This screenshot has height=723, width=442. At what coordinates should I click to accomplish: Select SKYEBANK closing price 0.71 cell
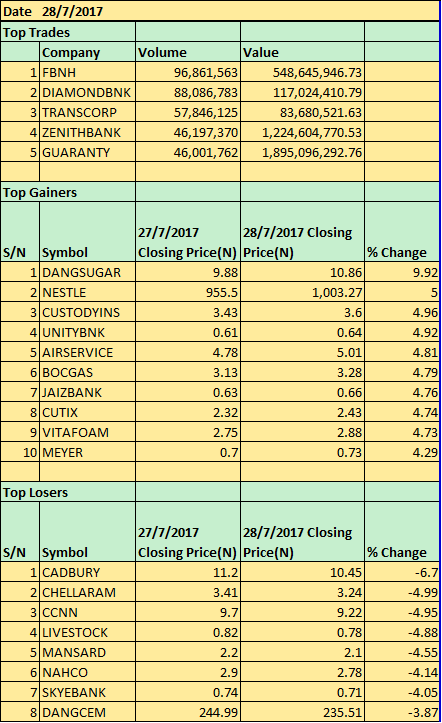[x=302, y=692]
